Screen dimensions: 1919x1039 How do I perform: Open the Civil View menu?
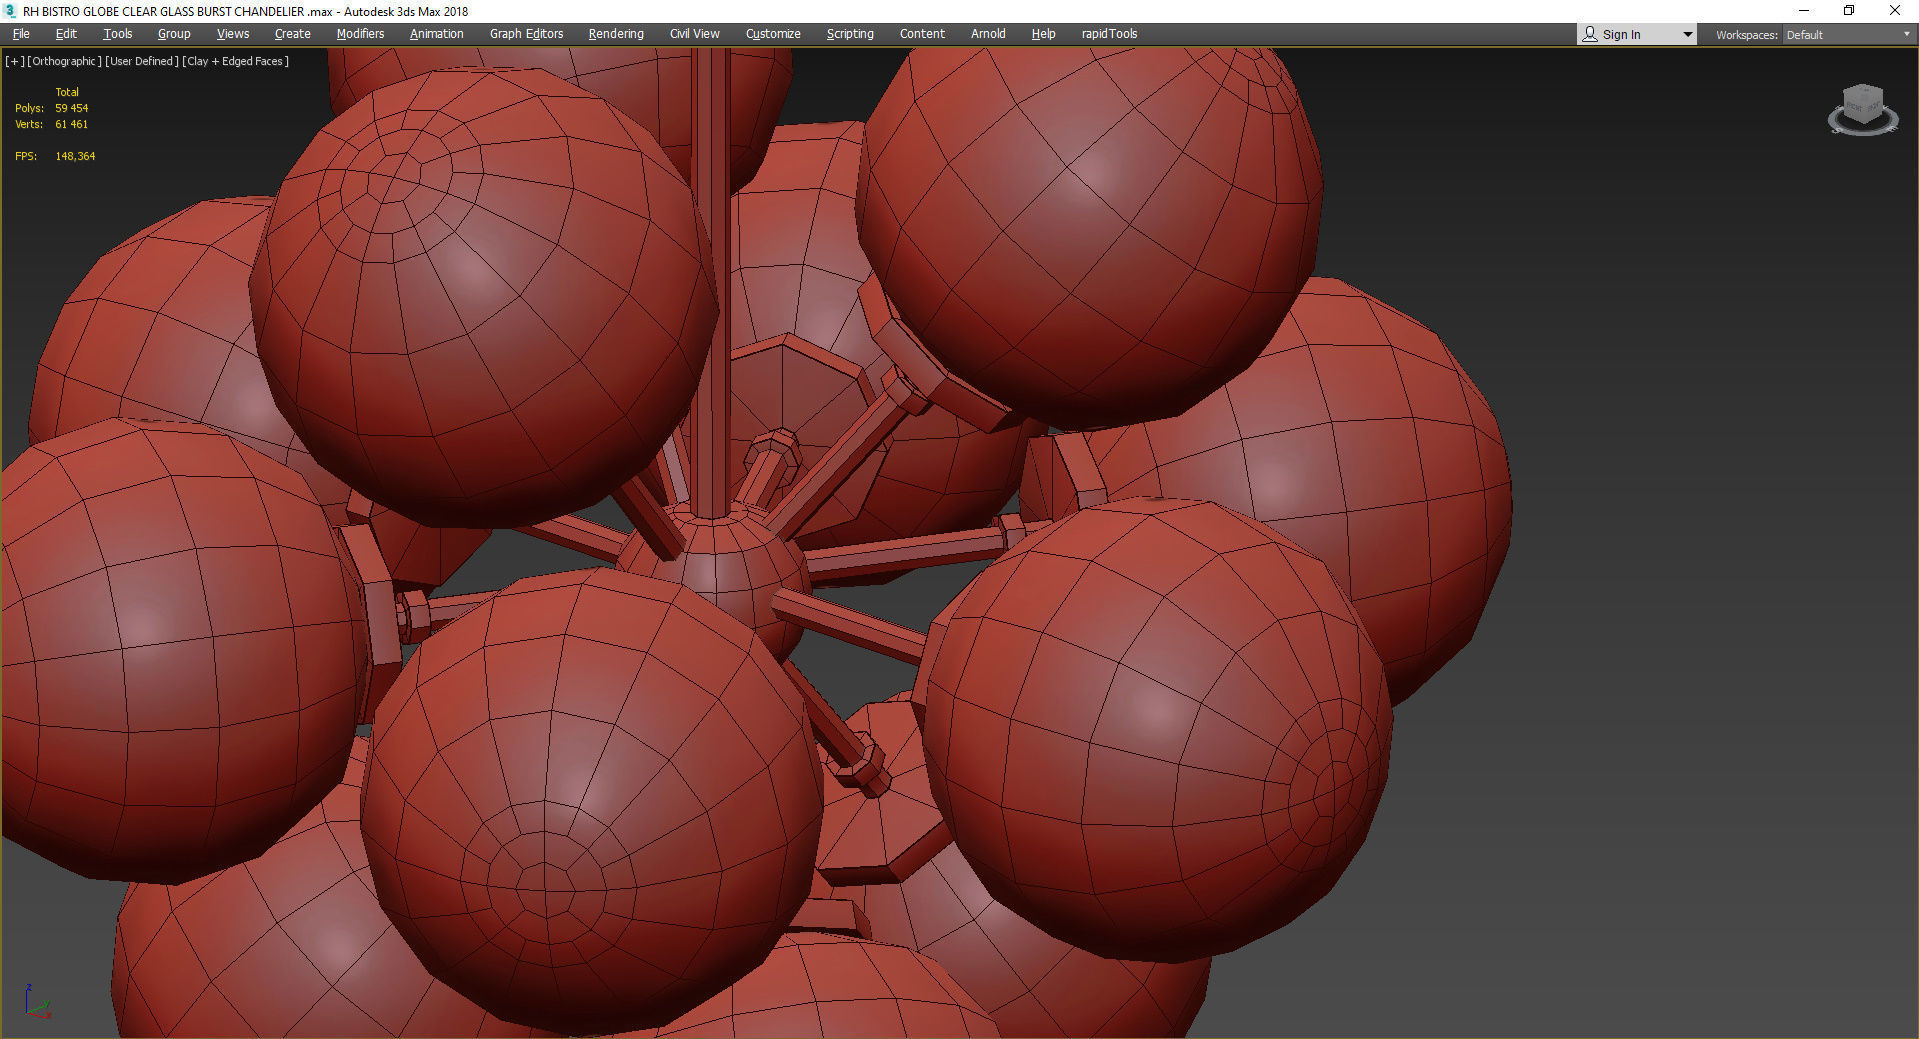tap(694, 34)
